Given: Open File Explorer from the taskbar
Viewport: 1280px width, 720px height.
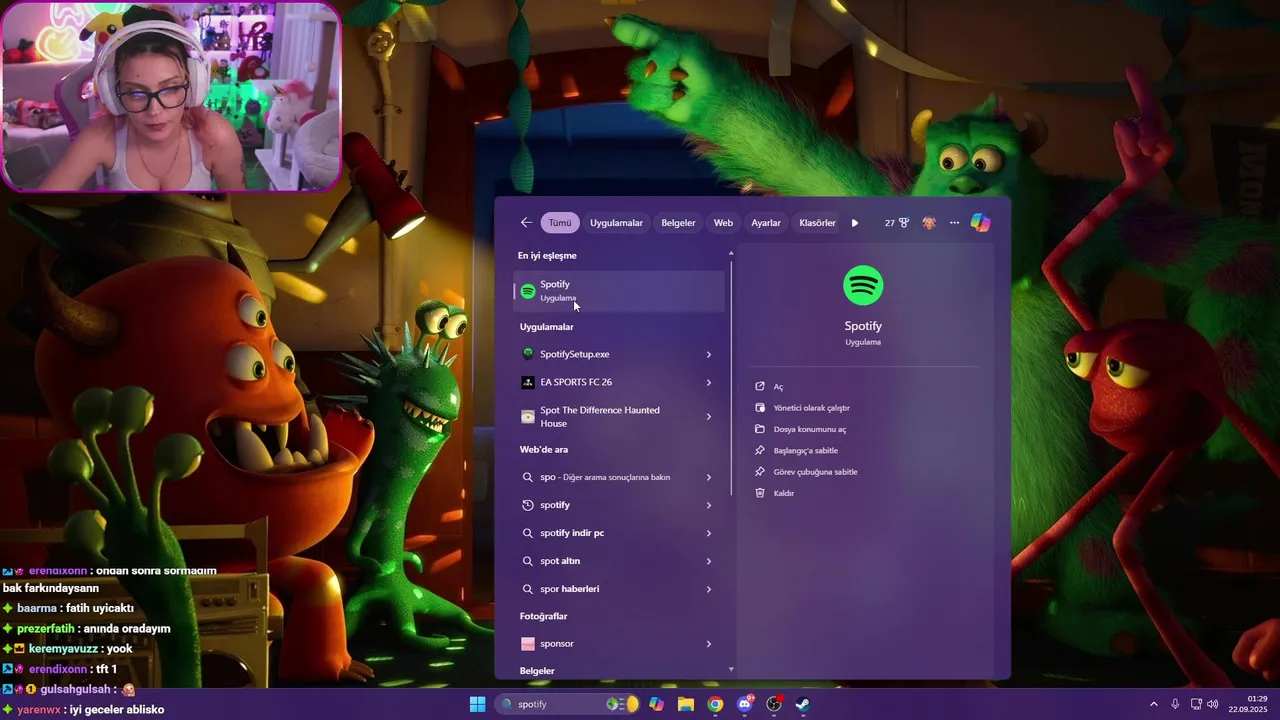Looking at the screenshot, I should point(686,704).
